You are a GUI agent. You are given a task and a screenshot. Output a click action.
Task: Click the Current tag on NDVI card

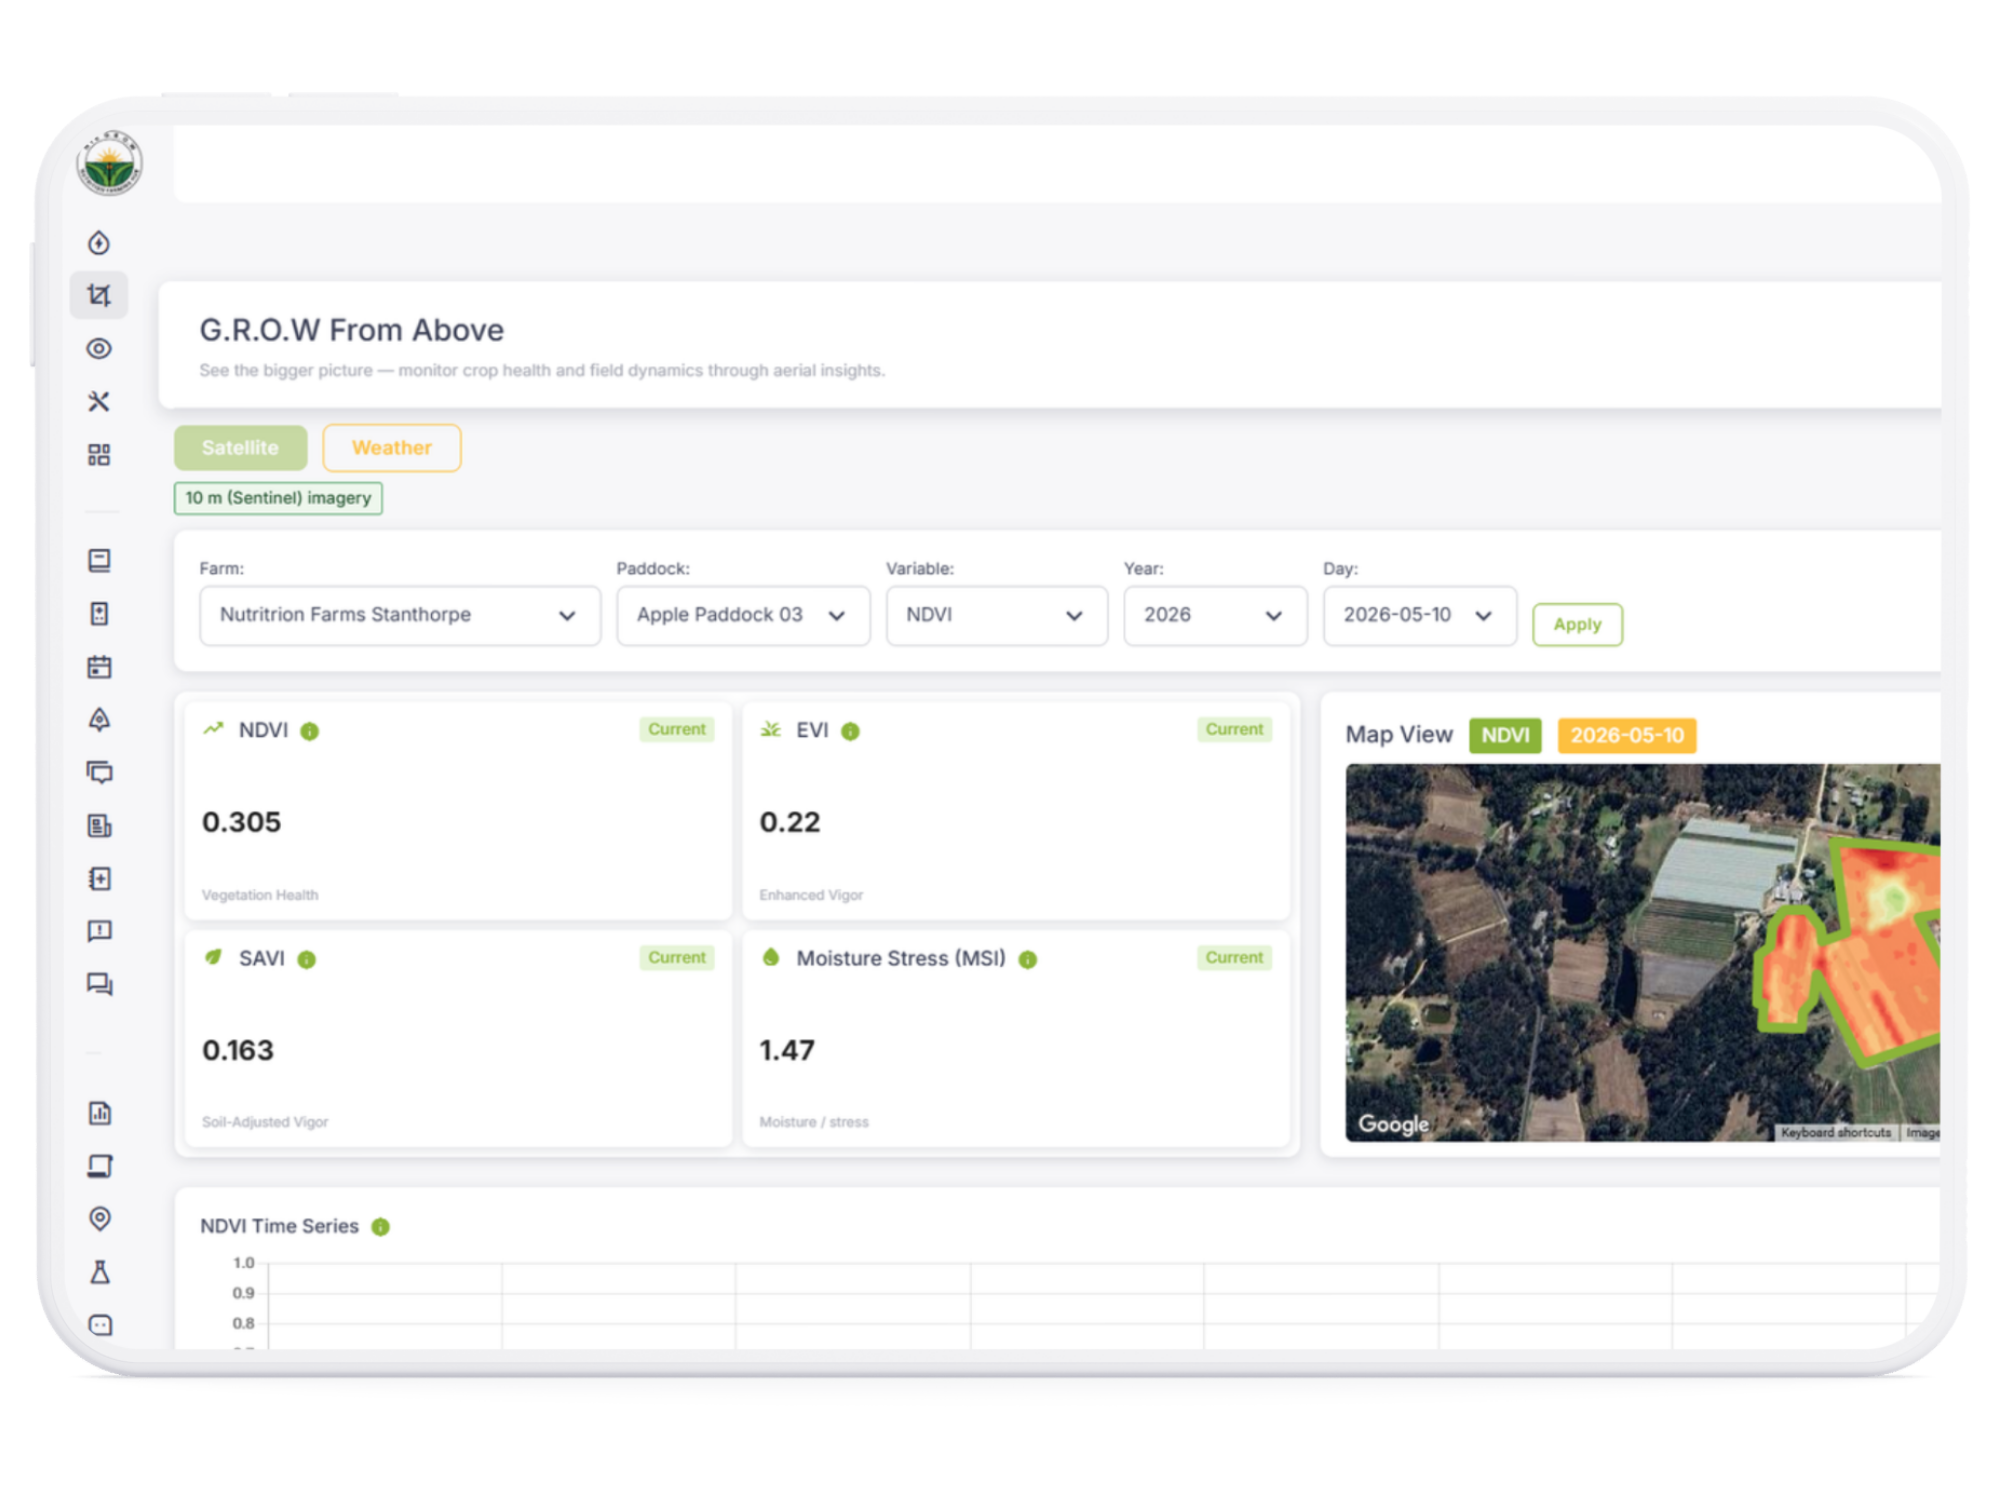(x=677, y=730)
